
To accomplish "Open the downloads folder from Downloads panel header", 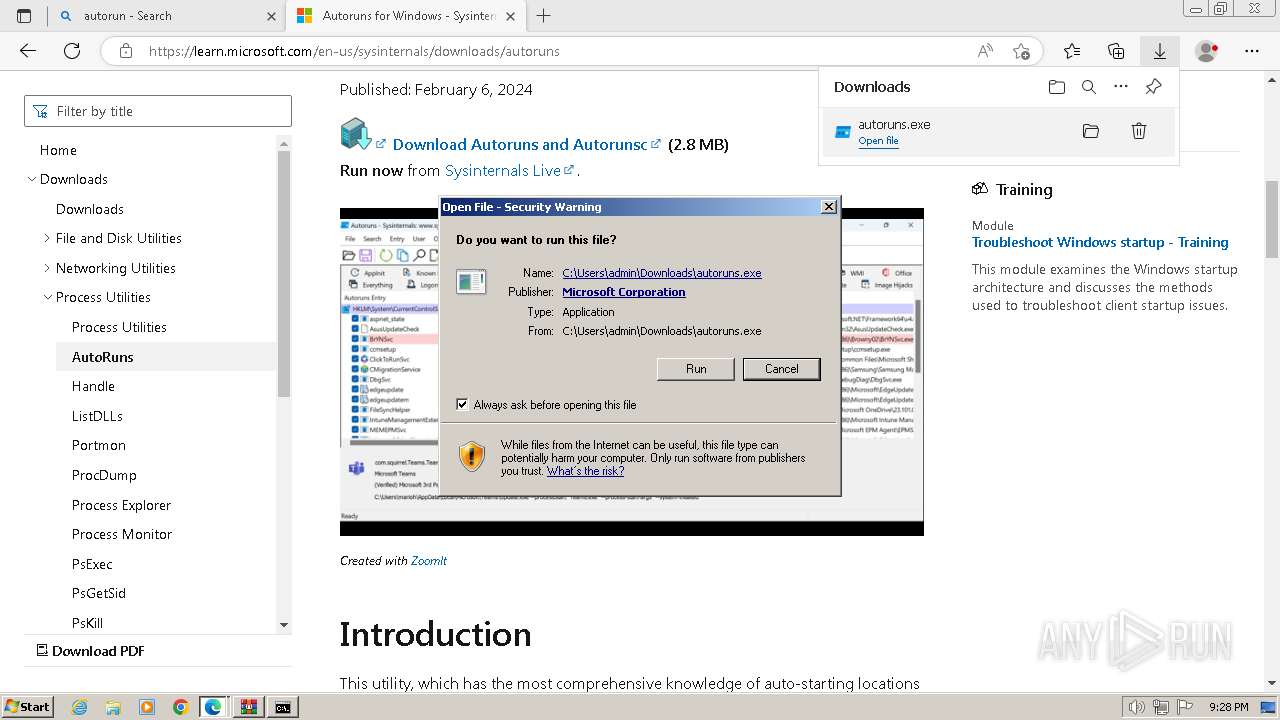I will (x=1057, y=87).
